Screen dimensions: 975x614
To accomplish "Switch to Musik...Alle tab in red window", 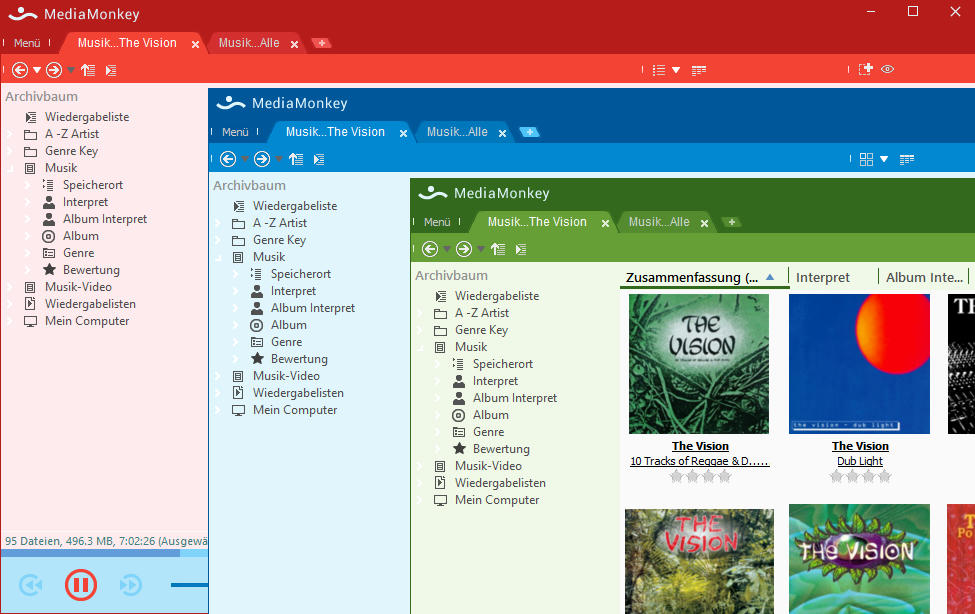I will [249, 43].
